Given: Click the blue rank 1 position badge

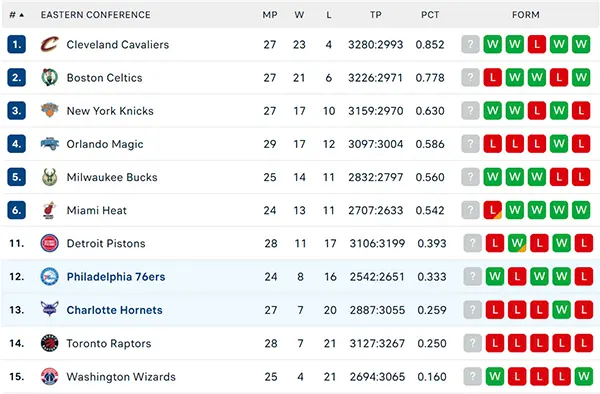Looking at the screenshot, I should click(16, 44).
